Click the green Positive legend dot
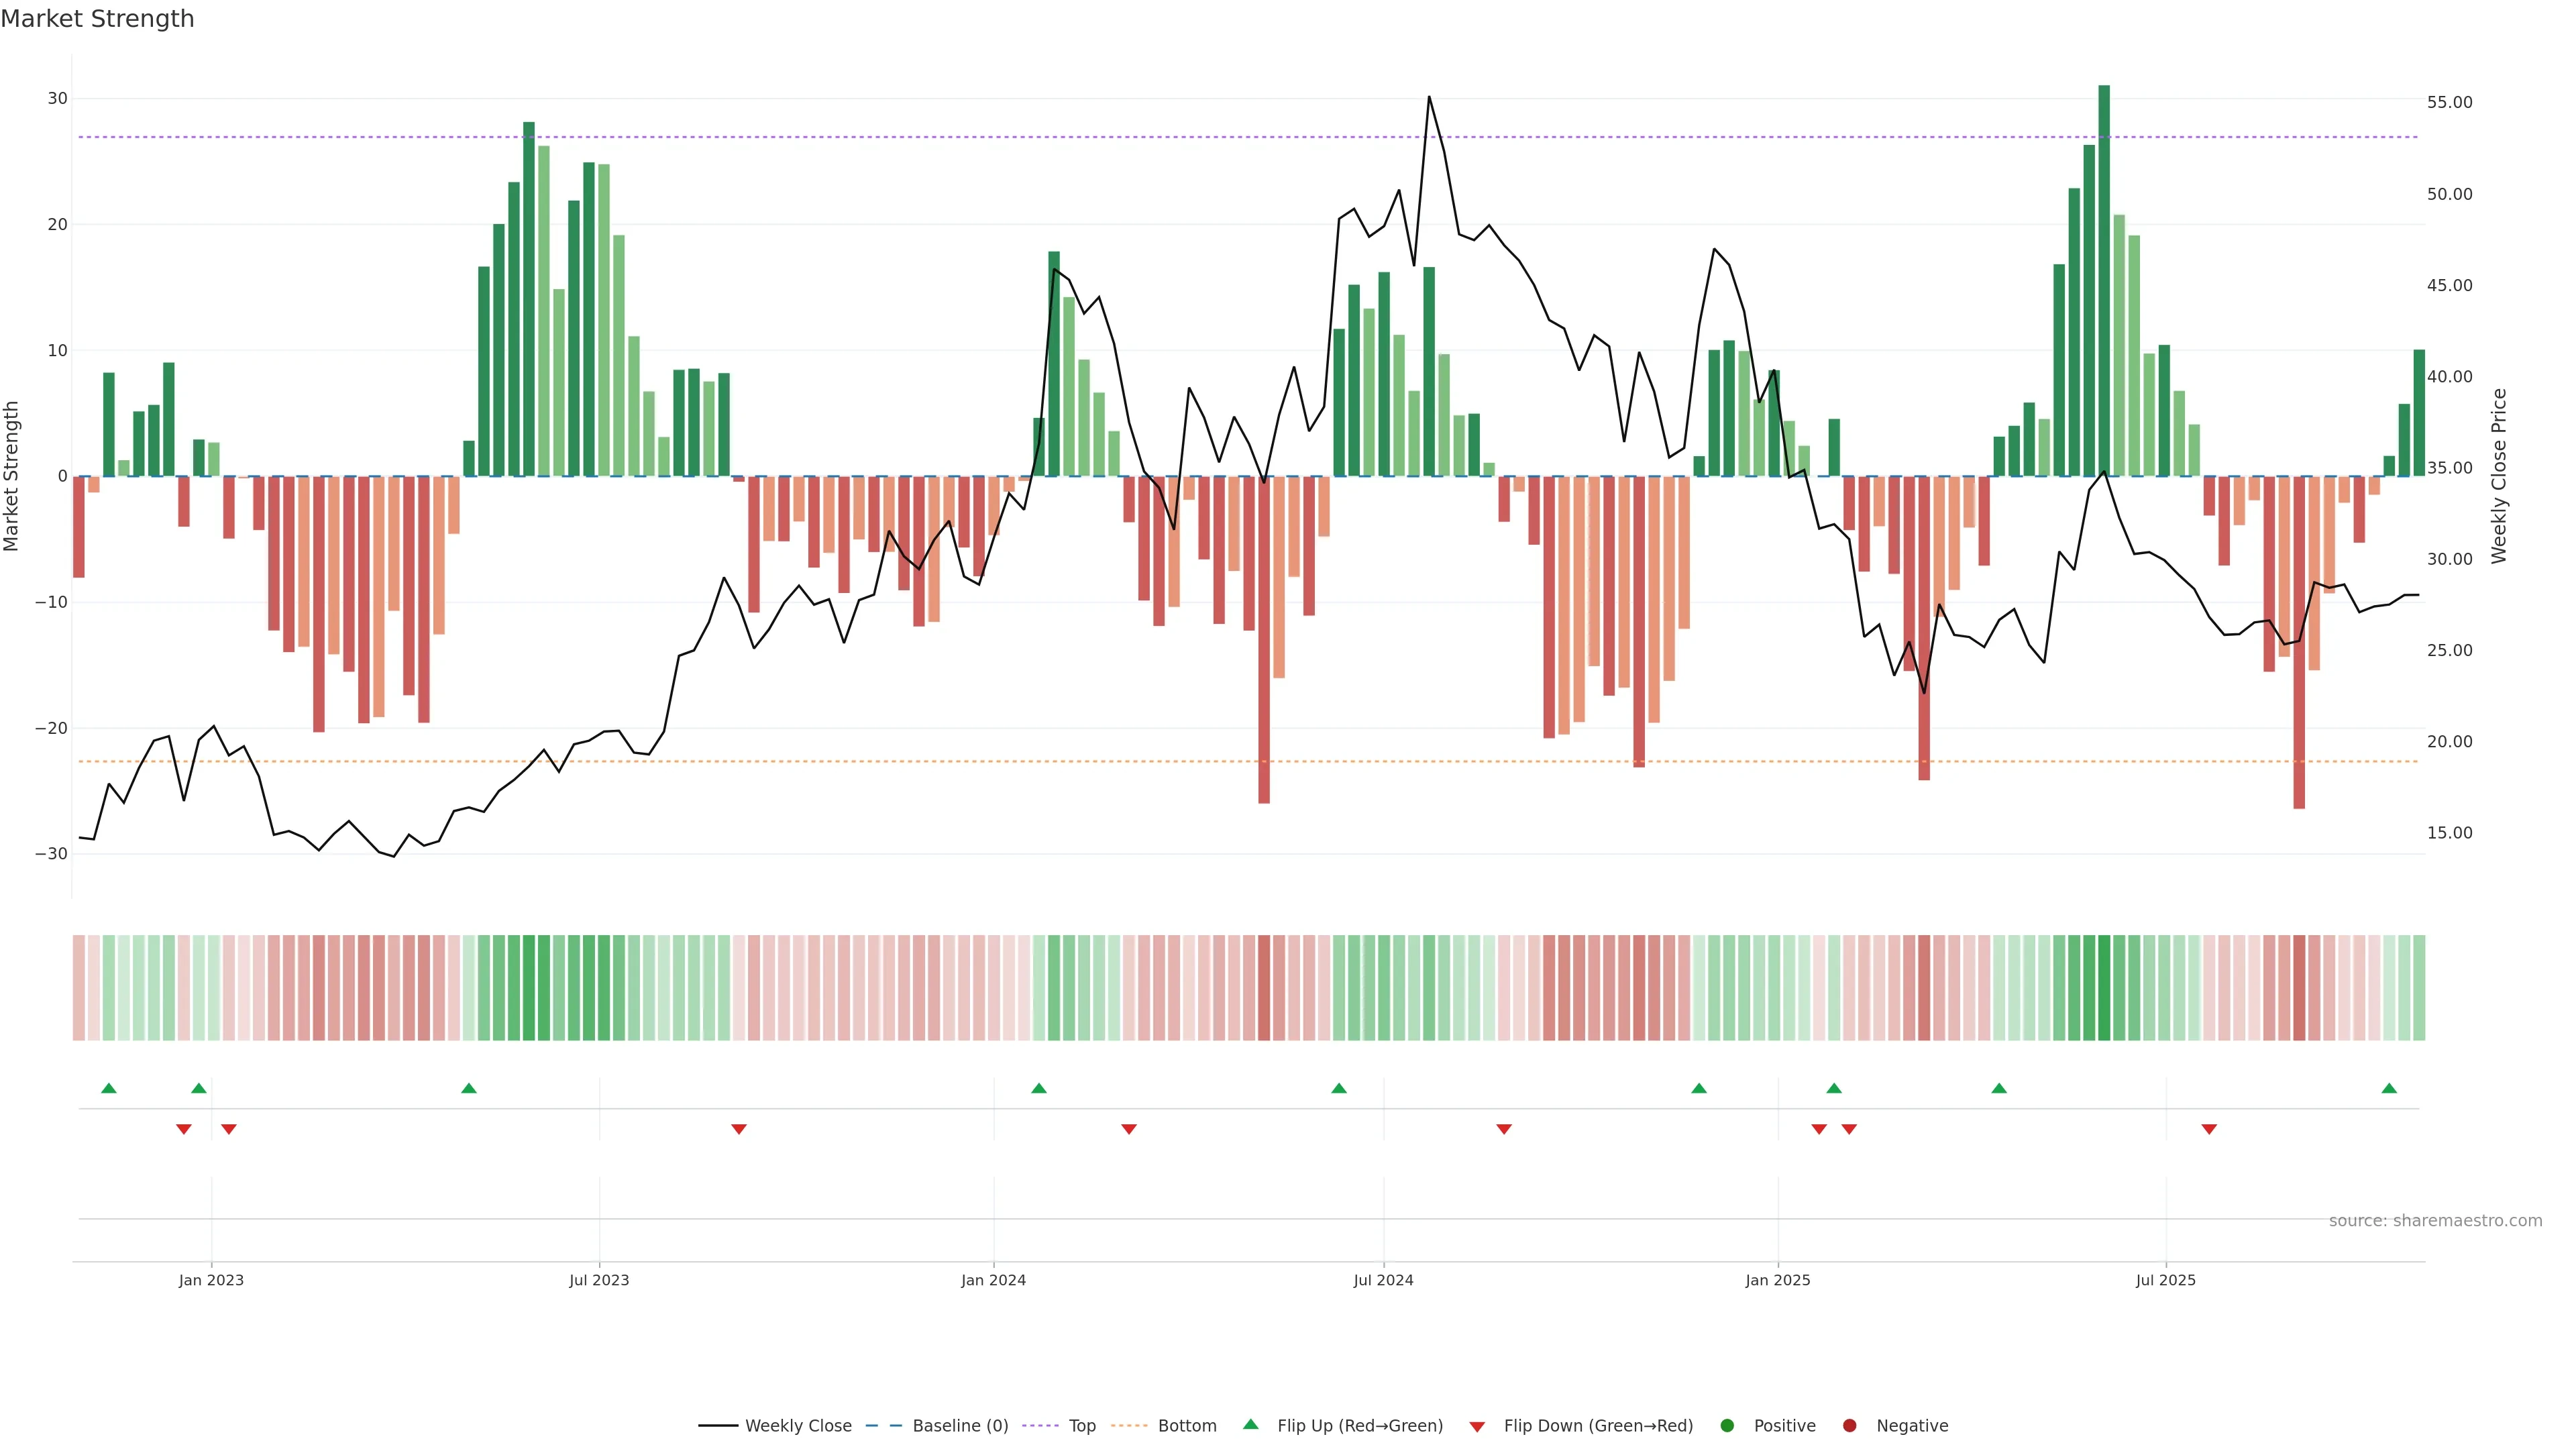The image size is (2576, 1449). click(x=1727, y=1426)
